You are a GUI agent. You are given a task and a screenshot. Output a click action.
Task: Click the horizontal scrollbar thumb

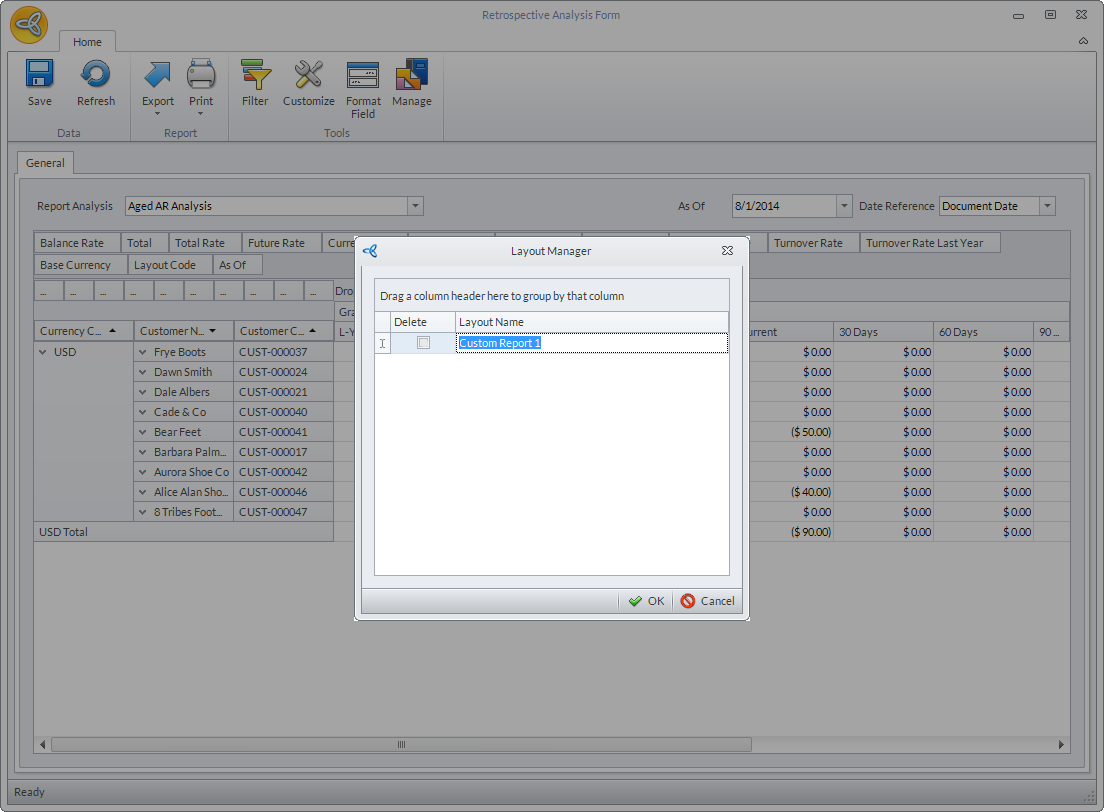point(401,745)
